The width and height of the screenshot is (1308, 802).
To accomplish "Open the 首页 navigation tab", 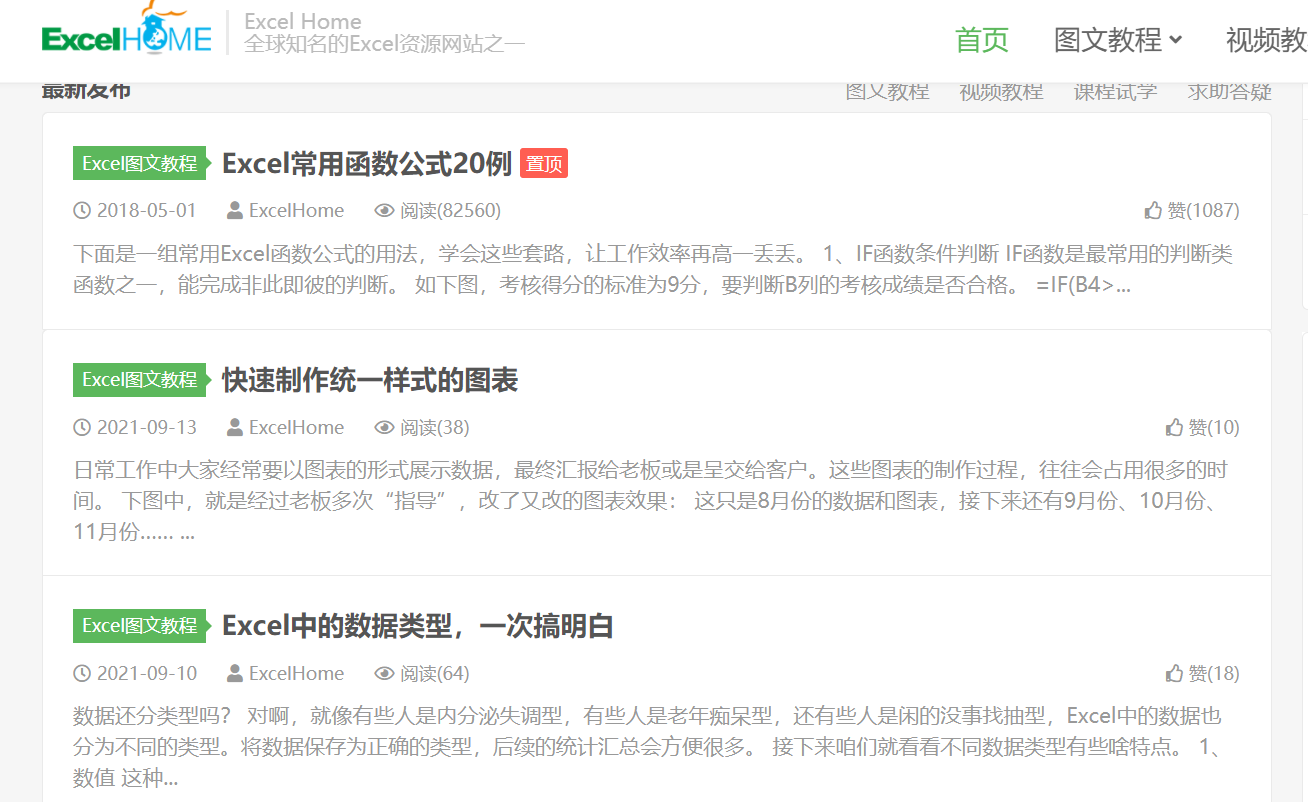I will 982,40.
